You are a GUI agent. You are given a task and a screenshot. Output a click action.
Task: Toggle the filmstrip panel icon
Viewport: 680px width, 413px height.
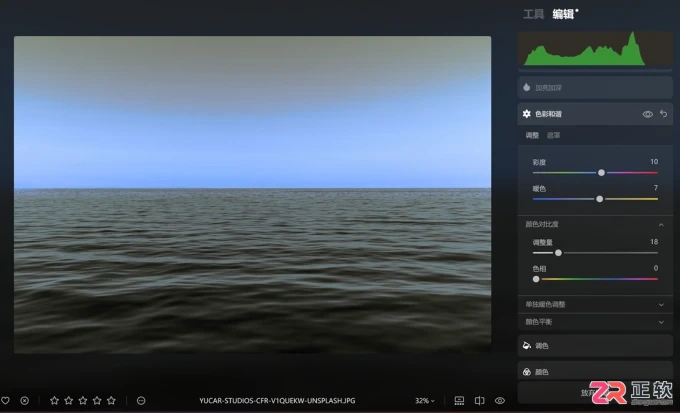459,400
